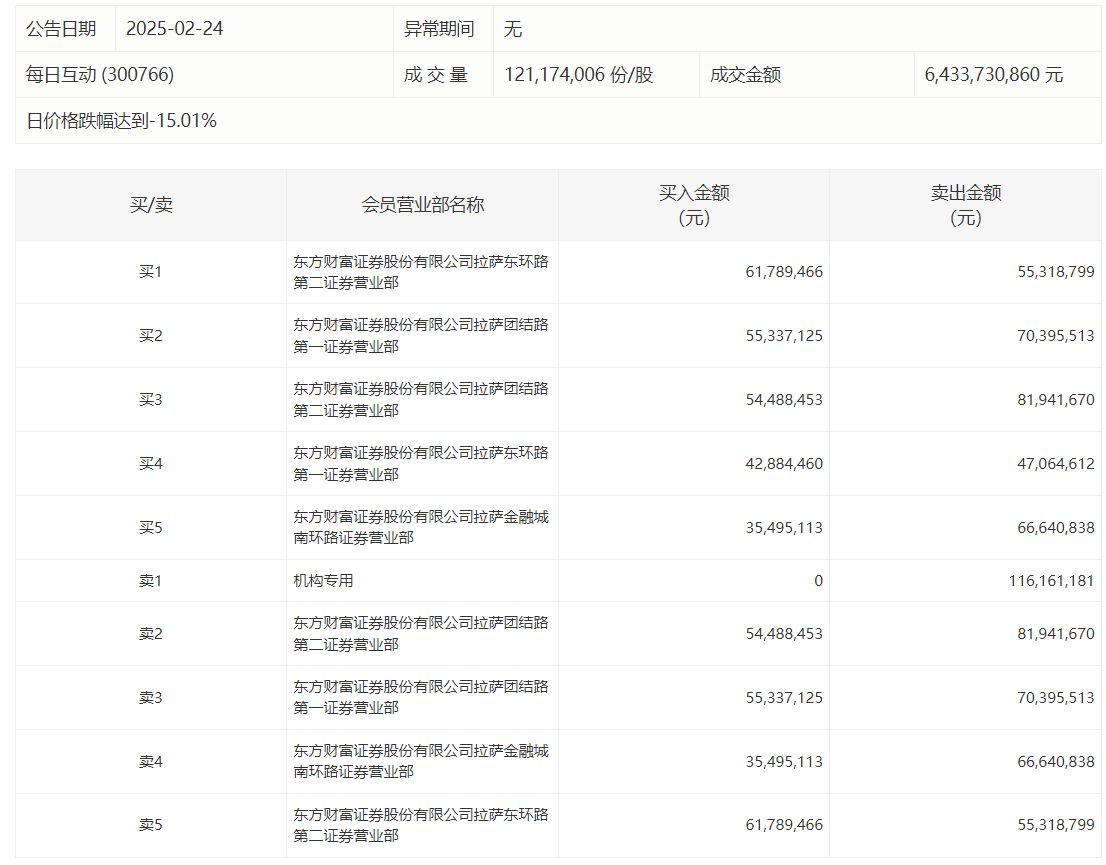This screenshot has height=865, width=1106.
Task: Click the 买入金额 (元) column header
Action: pyautogui.click(x=694, y=205)
